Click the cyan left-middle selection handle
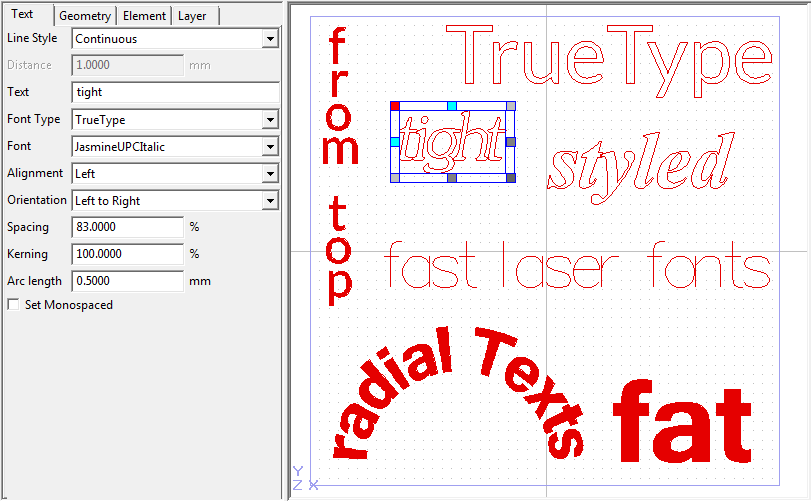 click(x=395, y=142)
